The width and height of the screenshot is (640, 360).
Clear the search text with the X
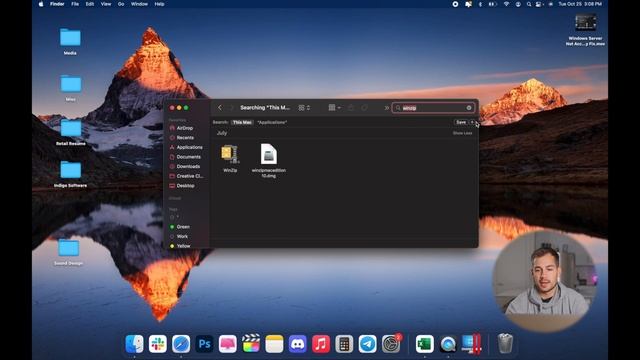(469, 108)
